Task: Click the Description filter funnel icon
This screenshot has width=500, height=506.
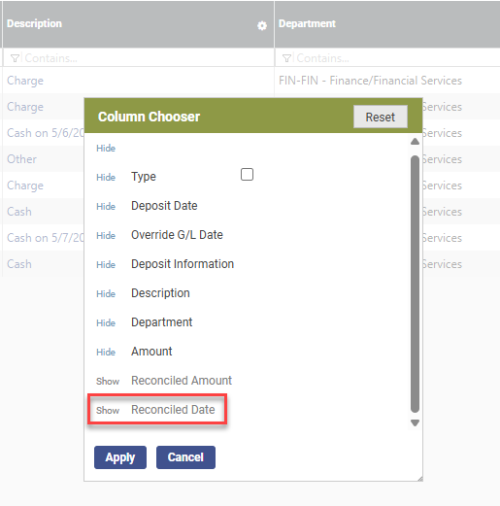Action: coord(15,58)
